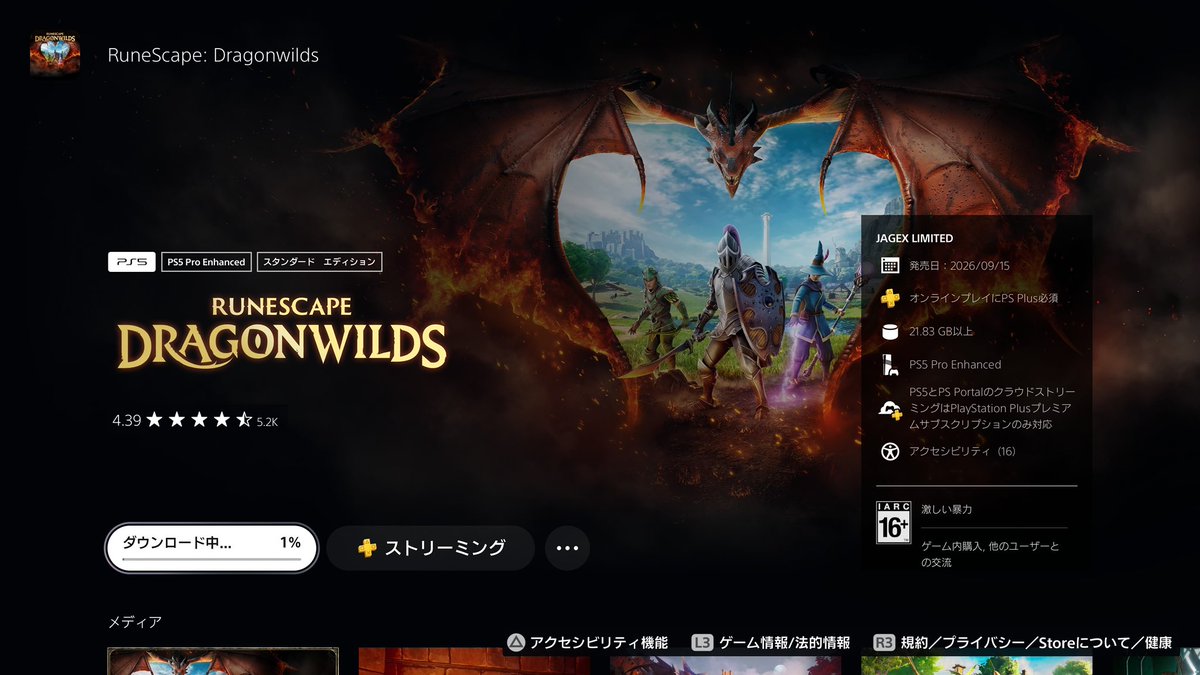The image size is (1200, 675).
Task: Click the 5.2K ratings count
Action: point(267,422)
